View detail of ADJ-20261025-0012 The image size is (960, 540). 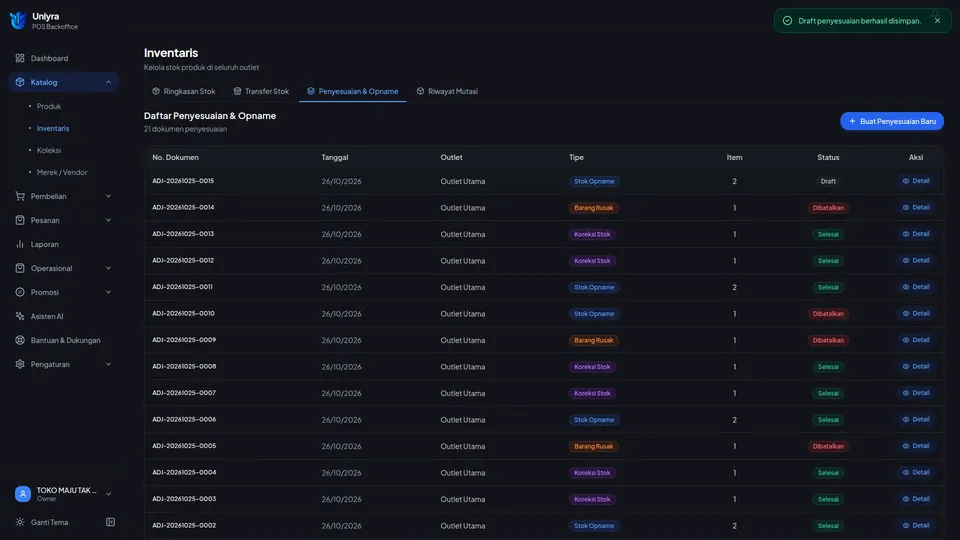pos(916,260)
